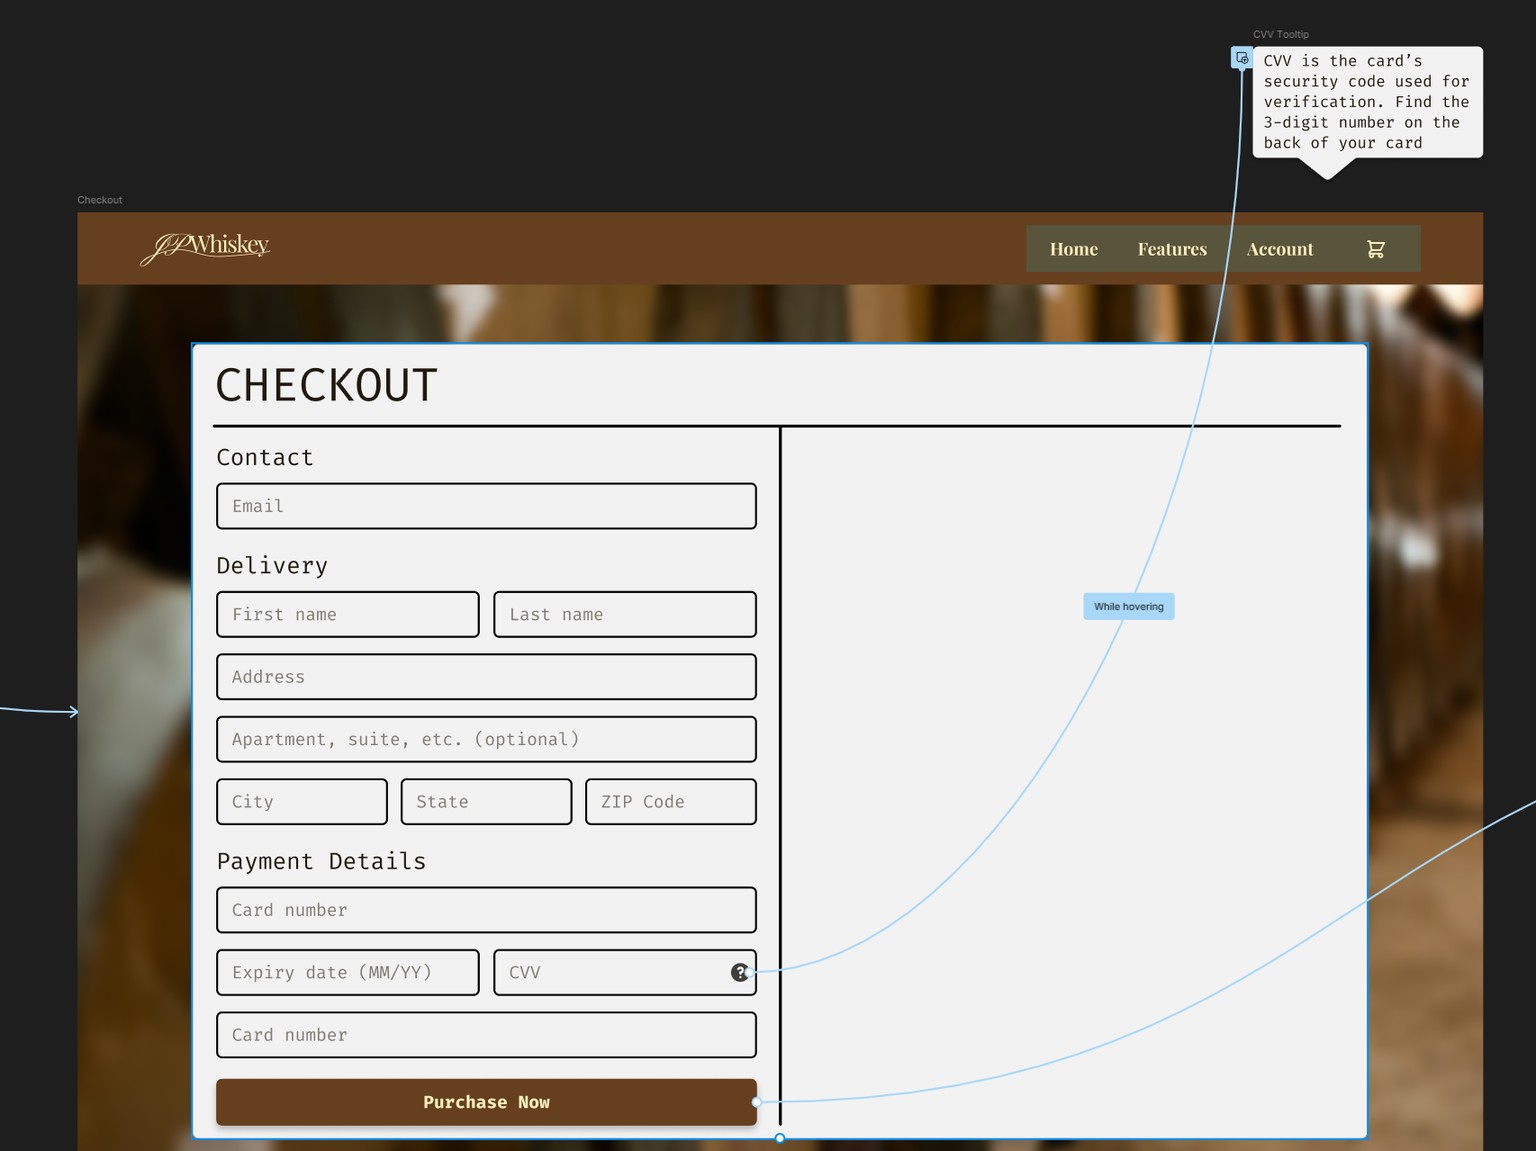Open the Account nav item
Viewport: 1536px width, 1151px height.
1280,249
